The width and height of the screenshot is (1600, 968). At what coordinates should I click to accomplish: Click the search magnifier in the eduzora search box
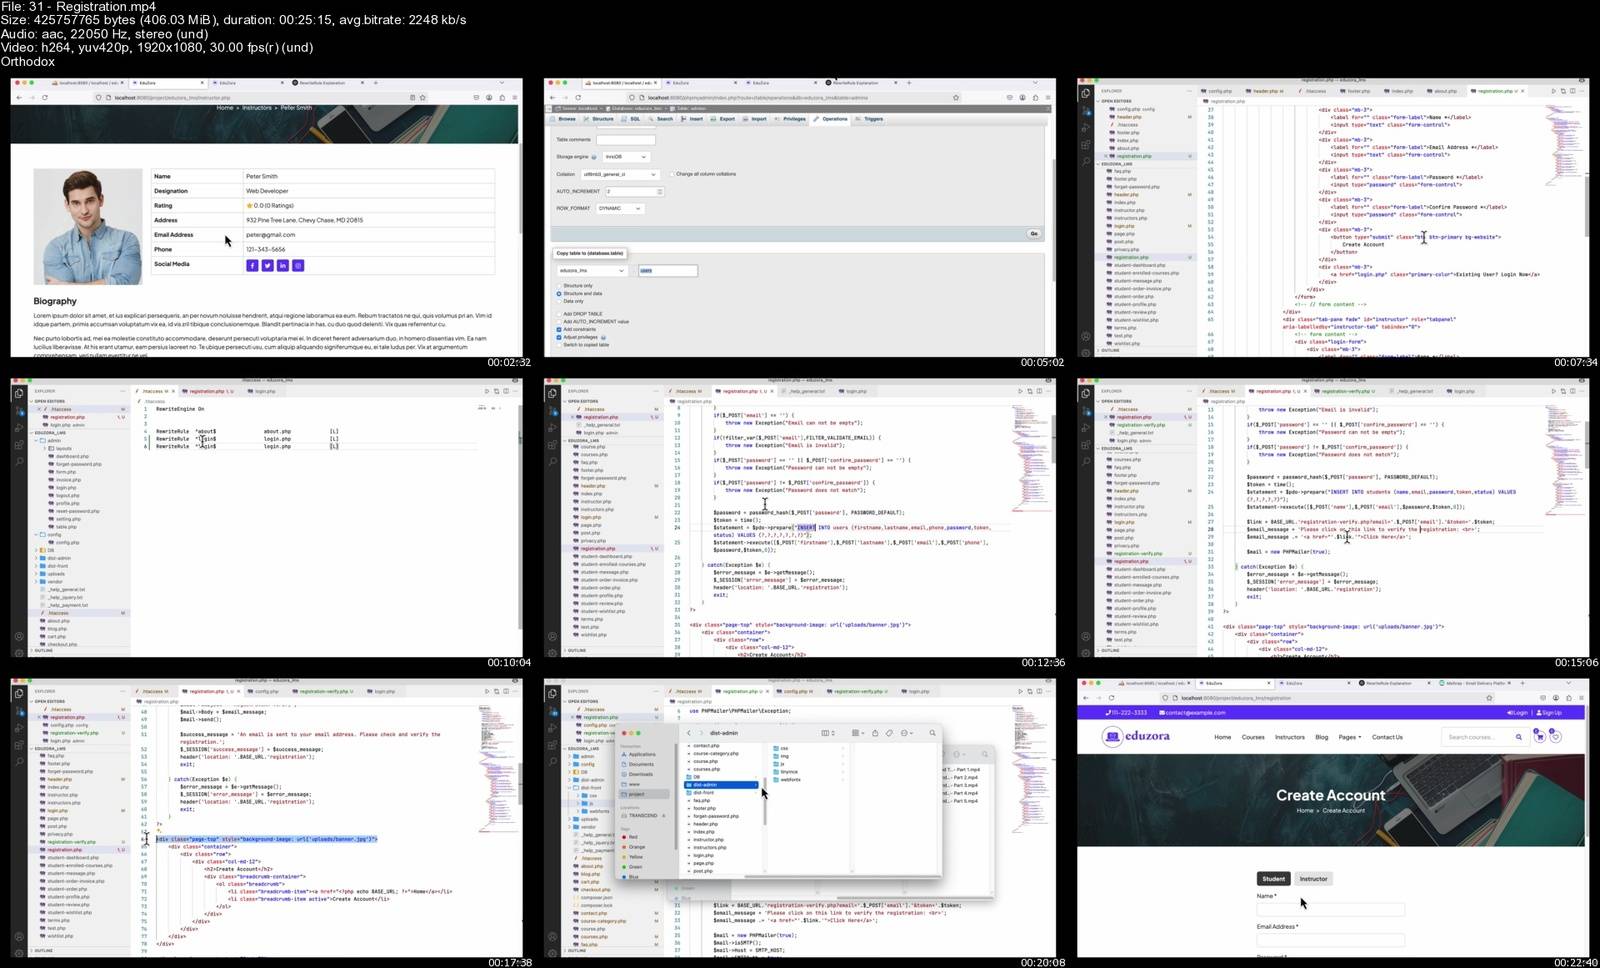[x=1518, y=737]
